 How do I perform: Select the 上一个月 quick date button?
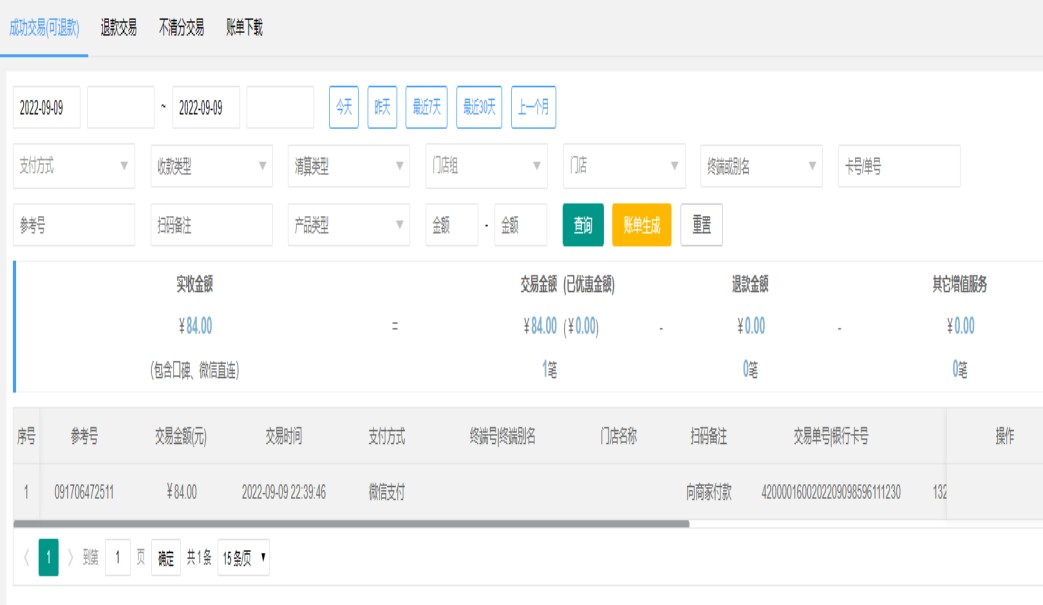pyautogui.click(x=533, y=108)
